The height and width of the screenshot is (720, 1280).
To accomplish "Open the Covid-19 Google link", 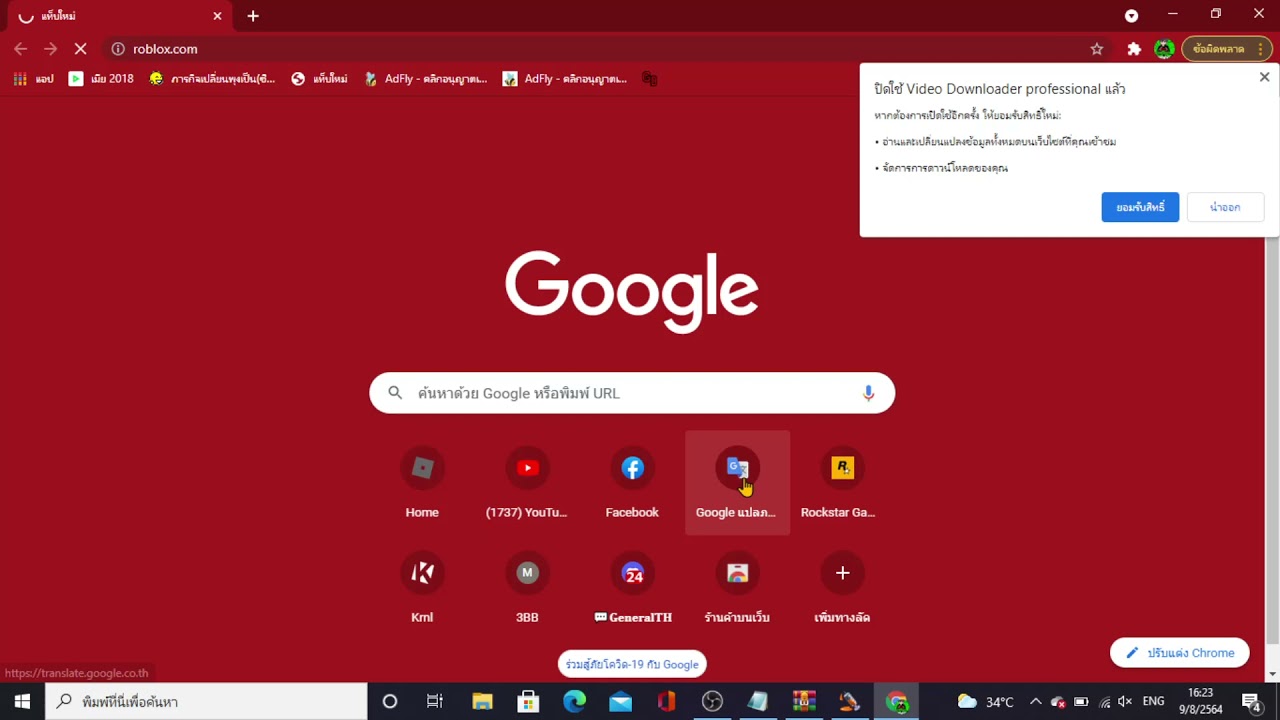I will pyautogui.click(x=632, y=664).
